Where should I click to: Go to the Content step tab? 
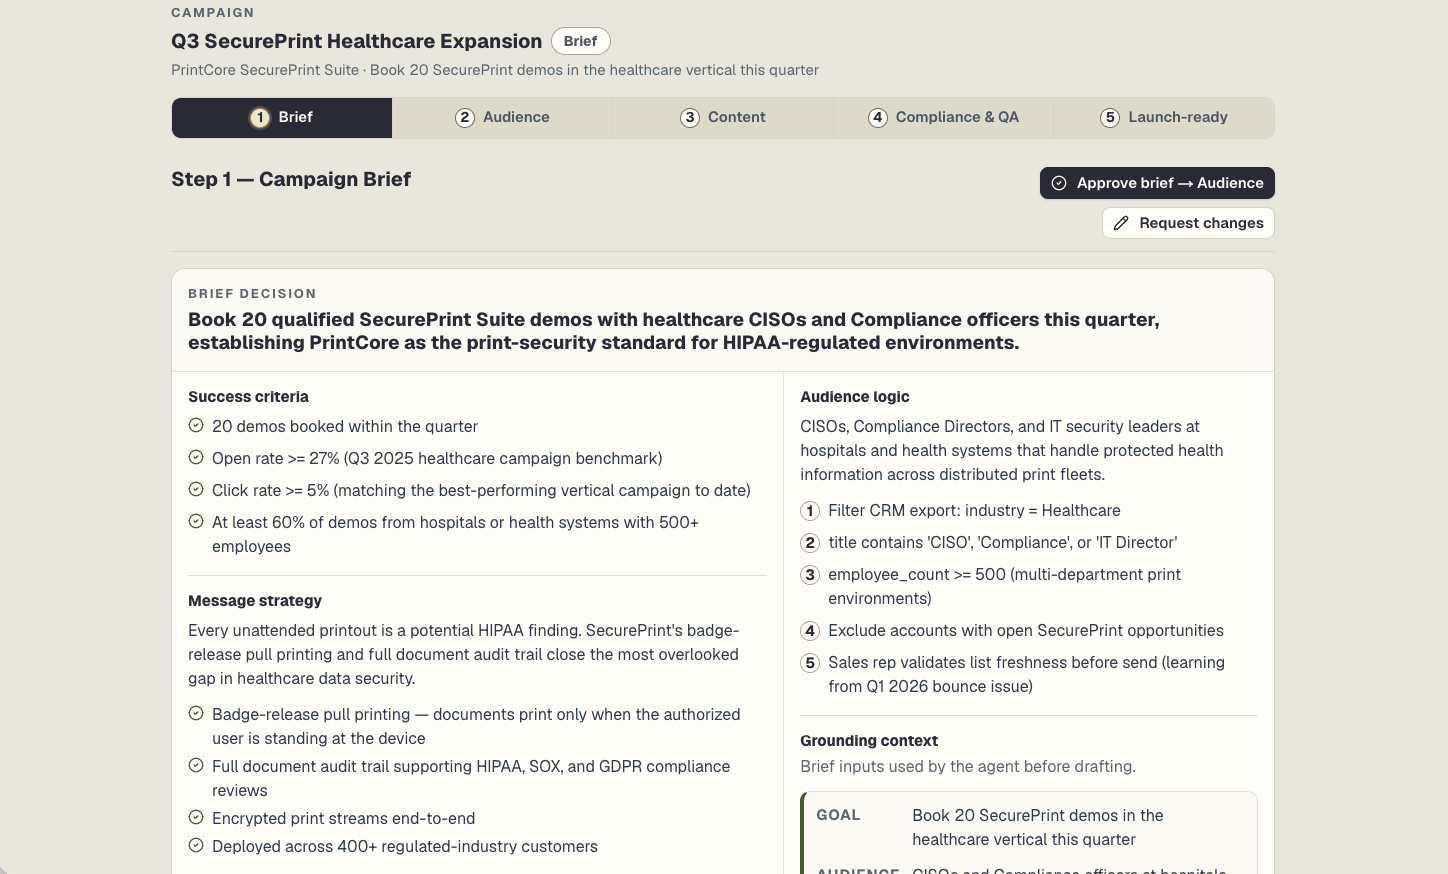pyautogui.click(x=723, y=118)
